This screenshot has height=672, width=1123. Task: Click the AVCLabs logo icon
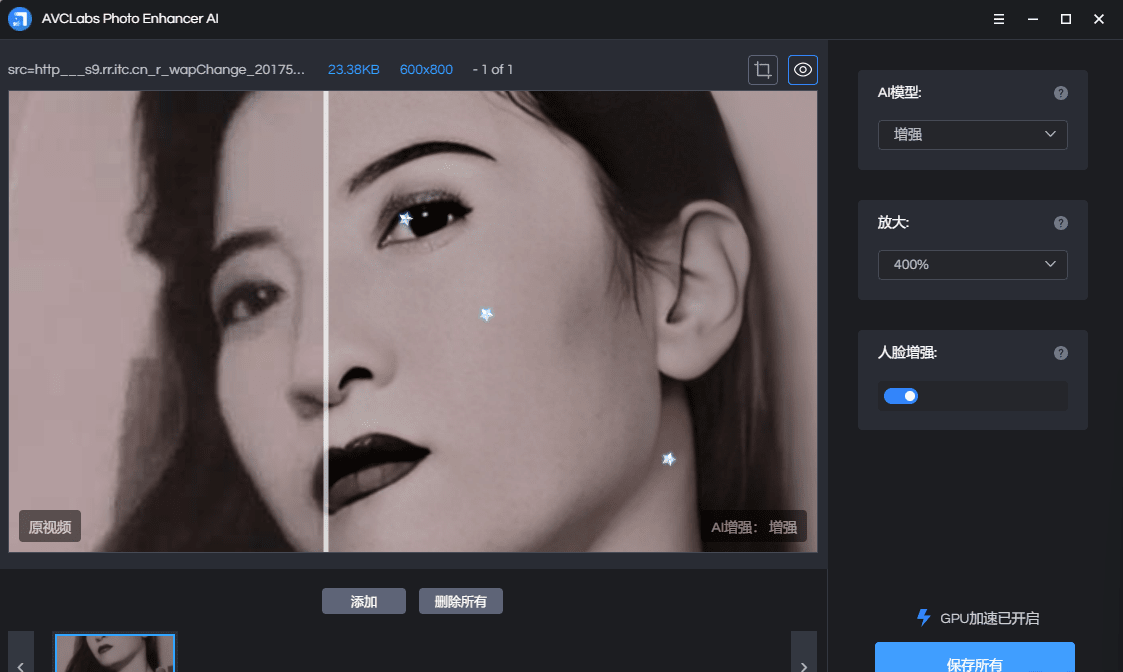pyautogui.click(x=20, y=19)
